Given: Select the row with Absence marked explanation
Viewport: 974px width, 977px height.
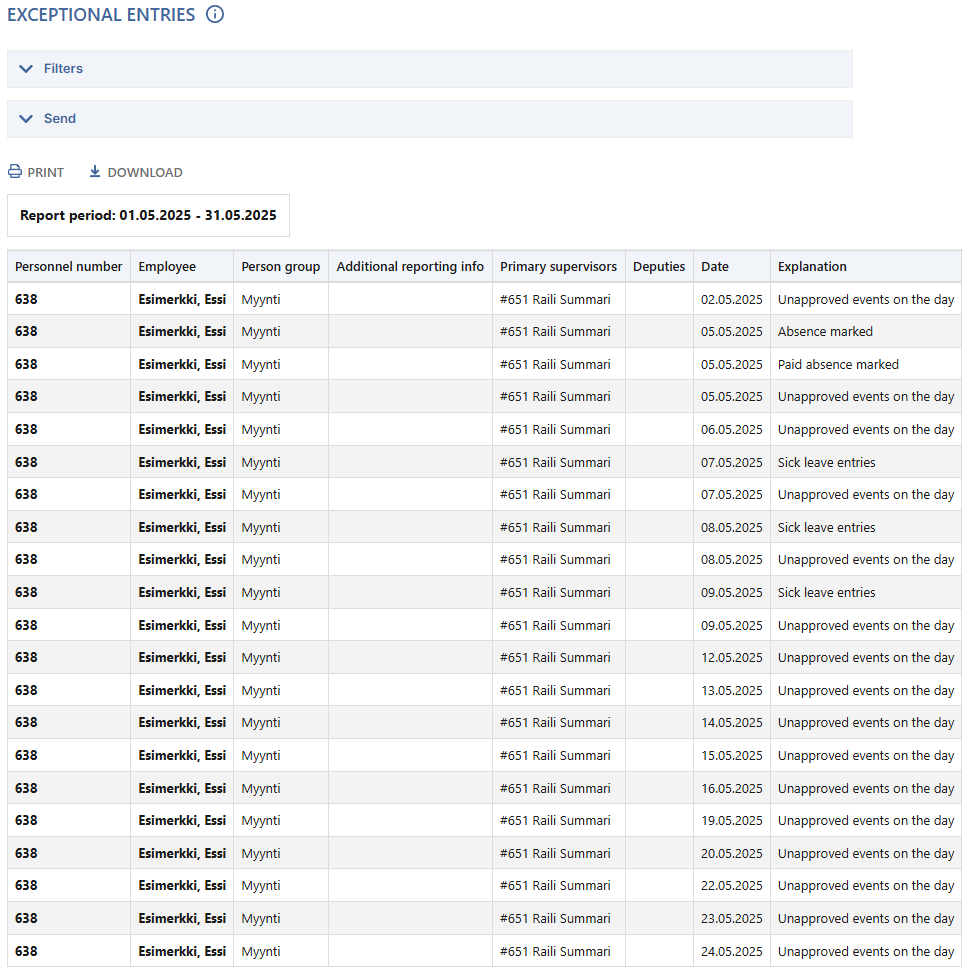Looking at the screenshot, I should 484,331.
